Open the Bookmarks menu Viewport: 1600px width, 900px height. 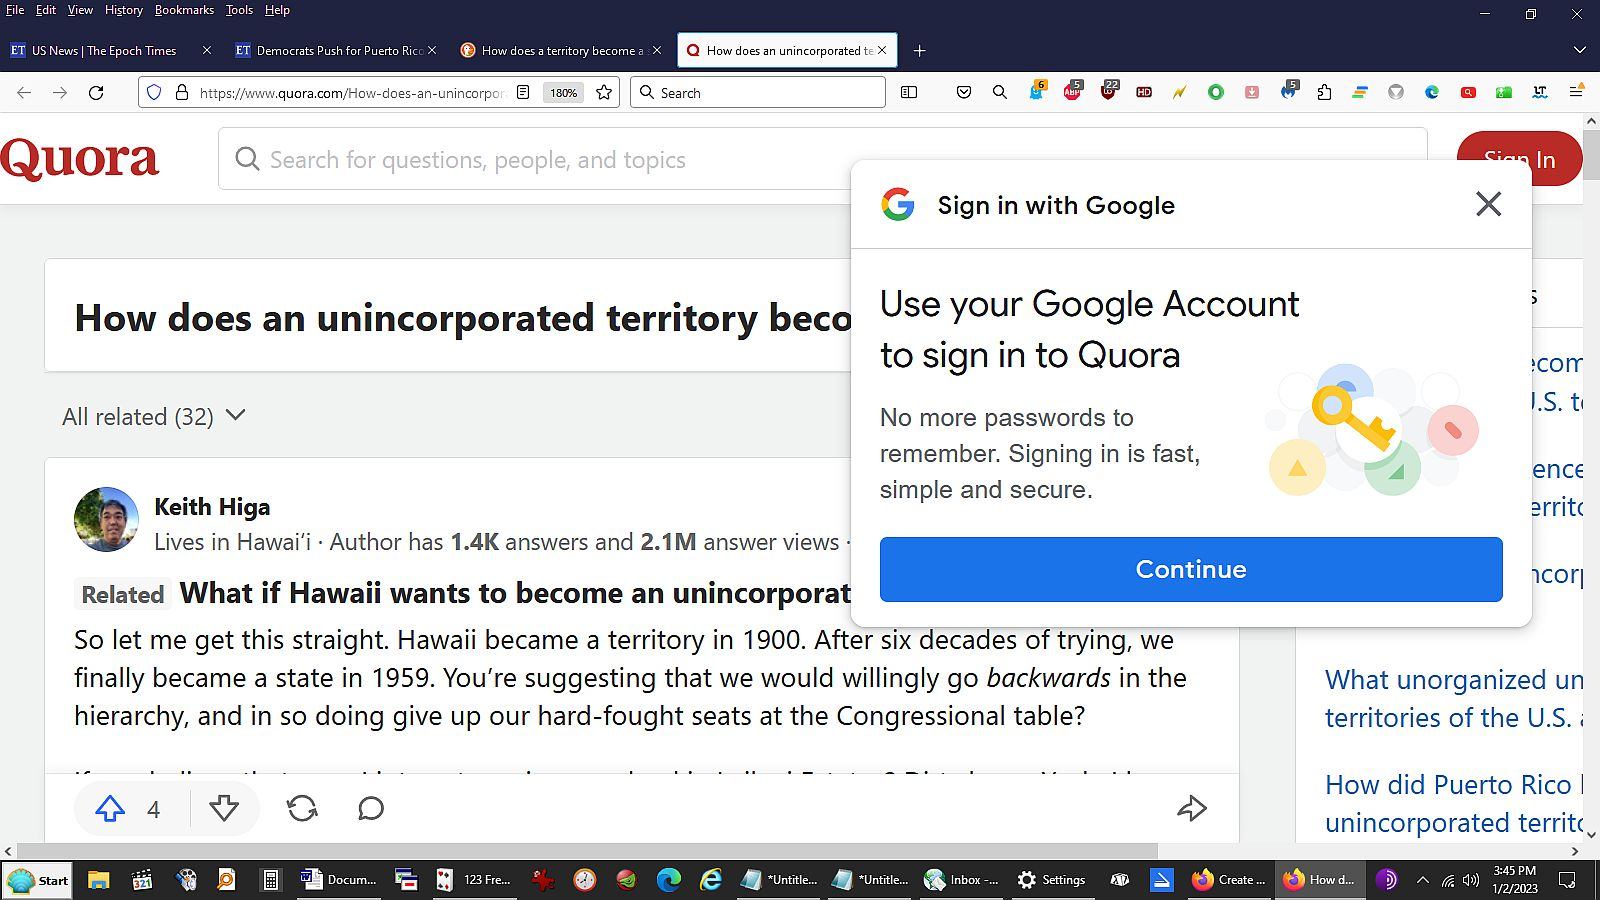184,10
